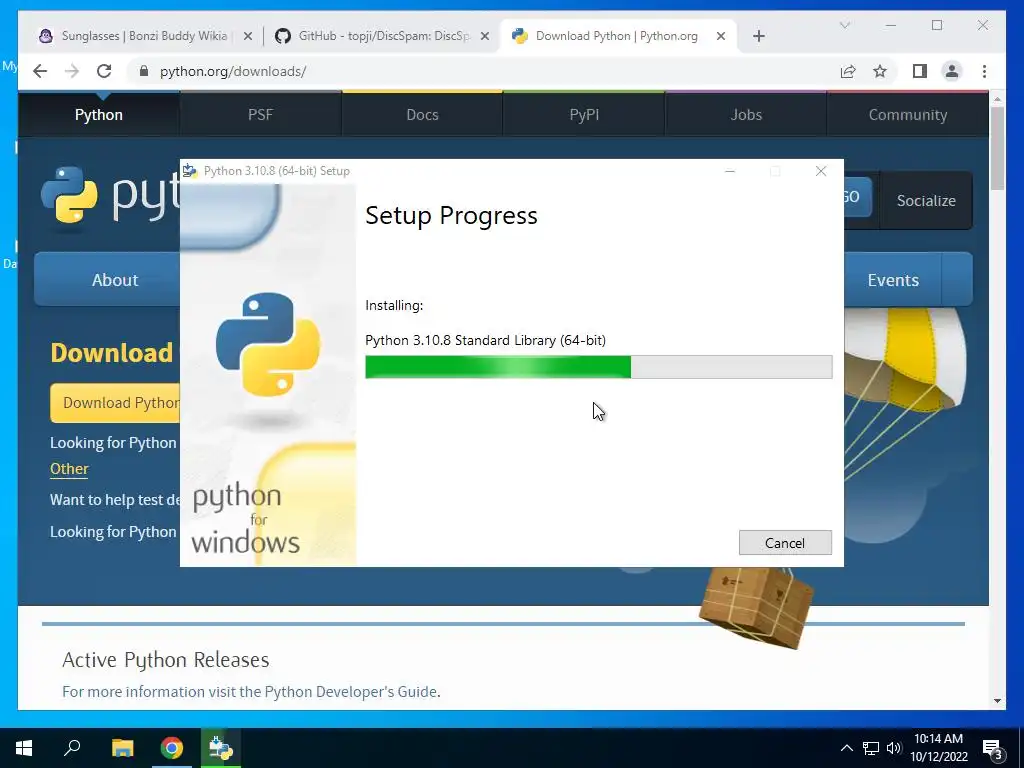1024x768 pixels.
Task: Open the Docs top navigation item
Action: pyautogui.click(x=423, y=115)
